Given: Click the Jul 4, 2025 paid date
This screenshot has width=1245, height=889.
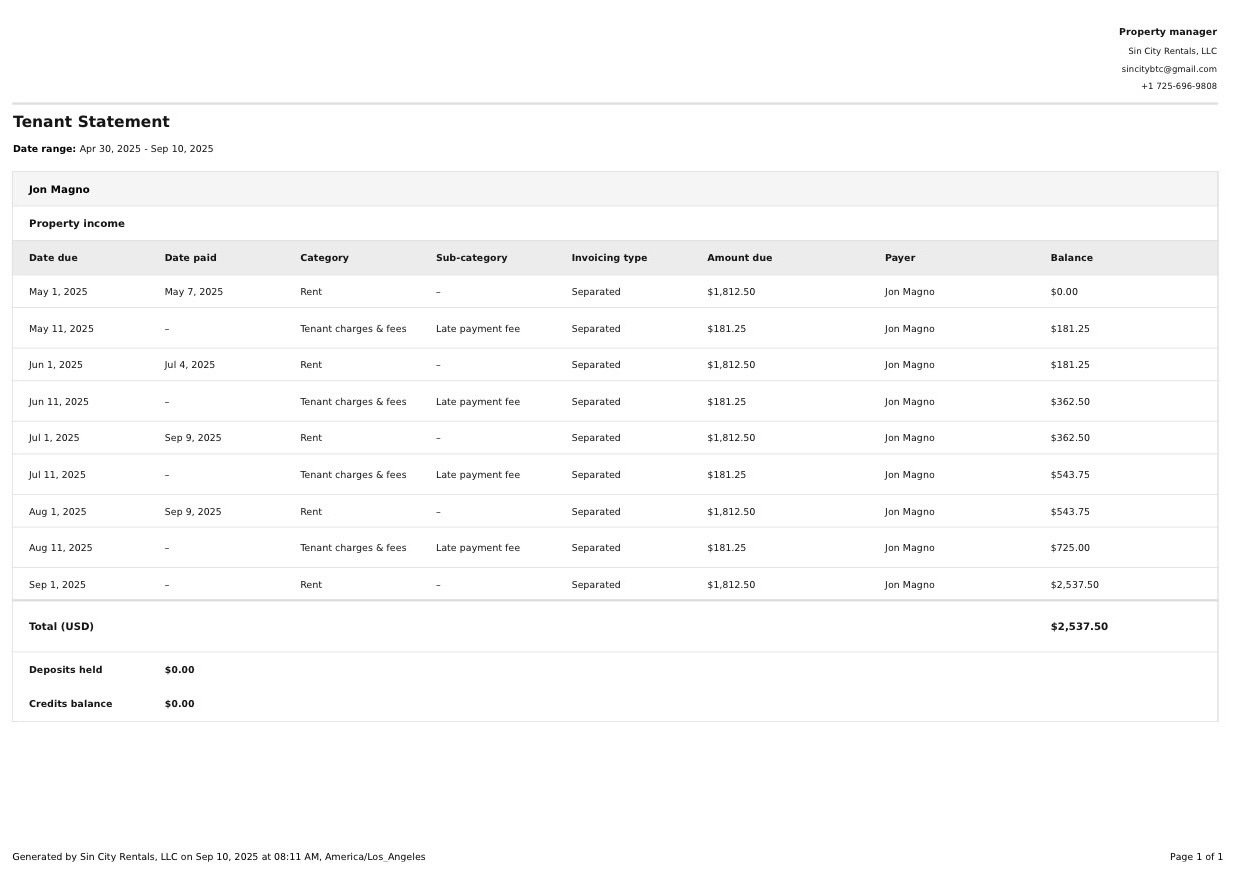Looking at the screenshot, I should tap(190, 365).
